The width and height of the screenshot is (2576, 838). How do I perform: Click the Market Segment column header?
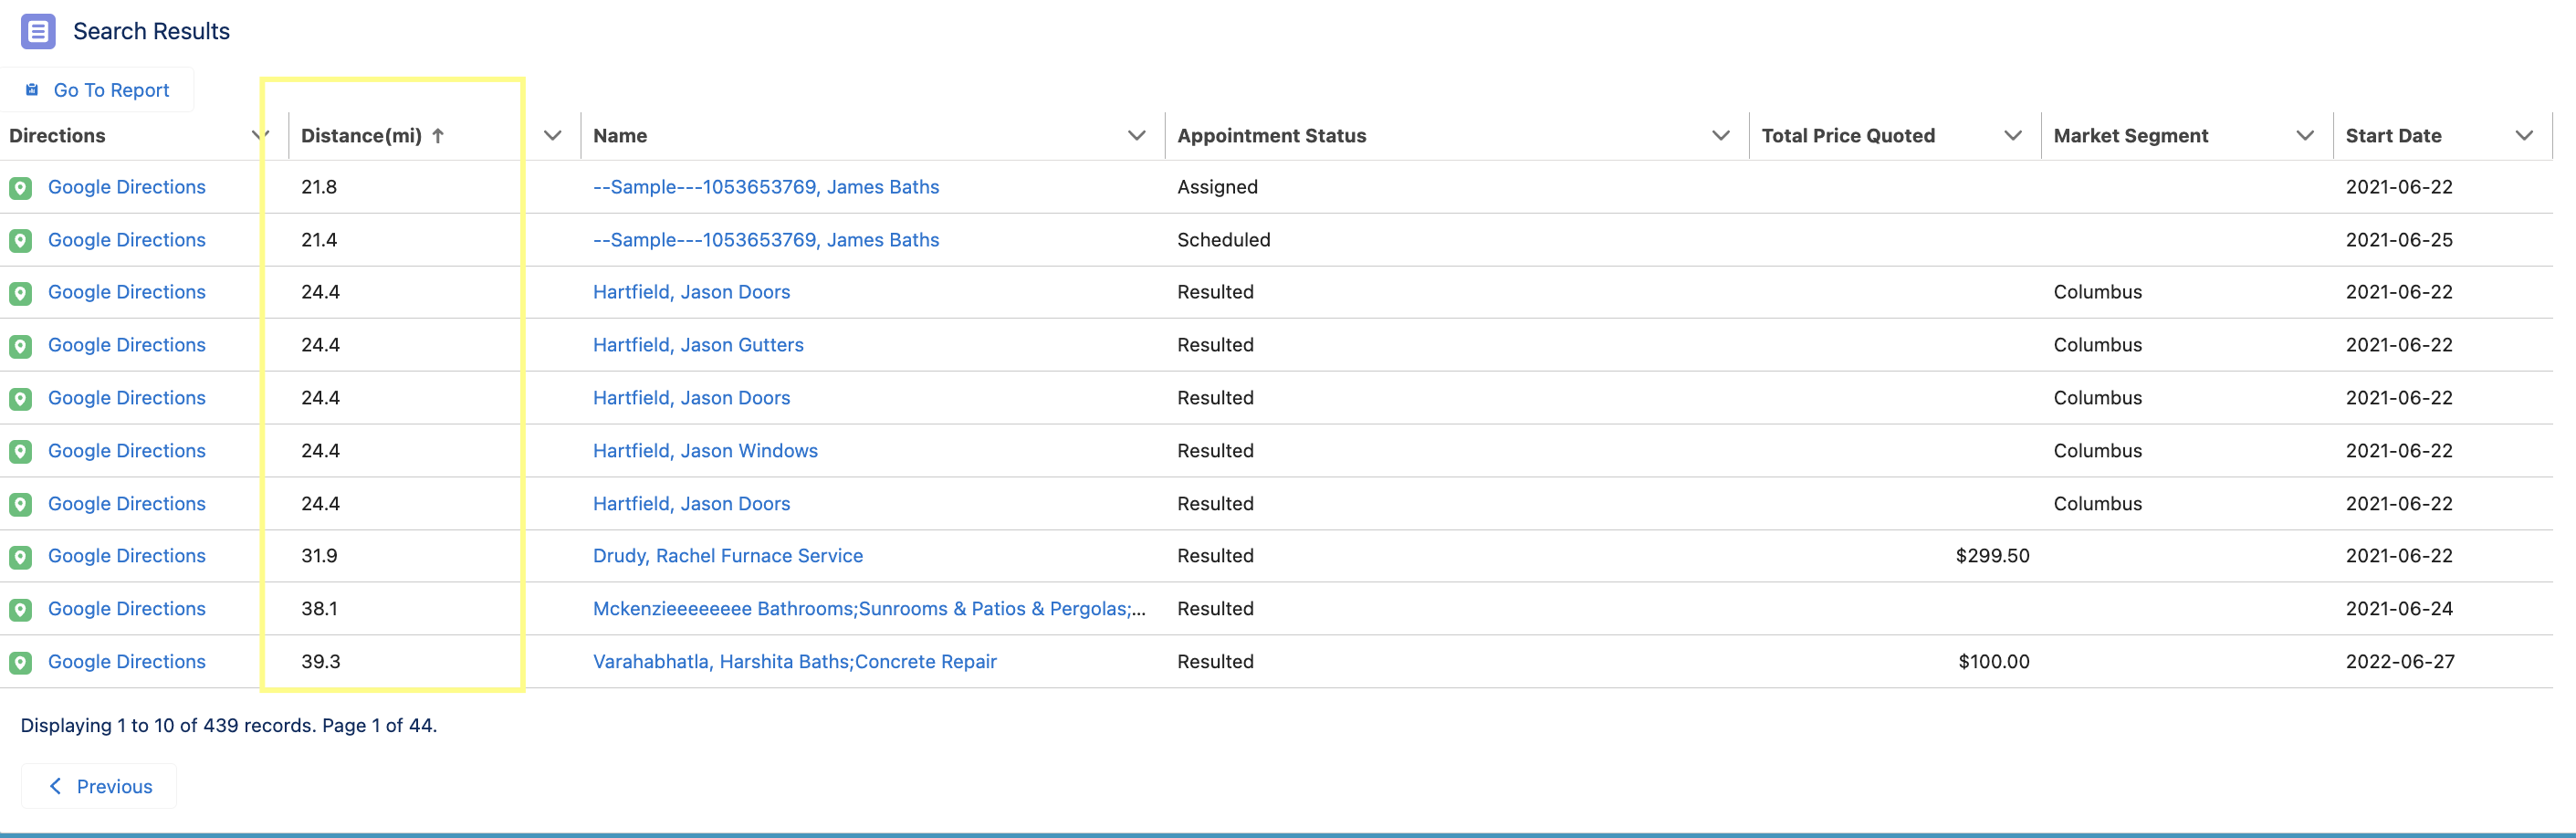[2130, 135]
